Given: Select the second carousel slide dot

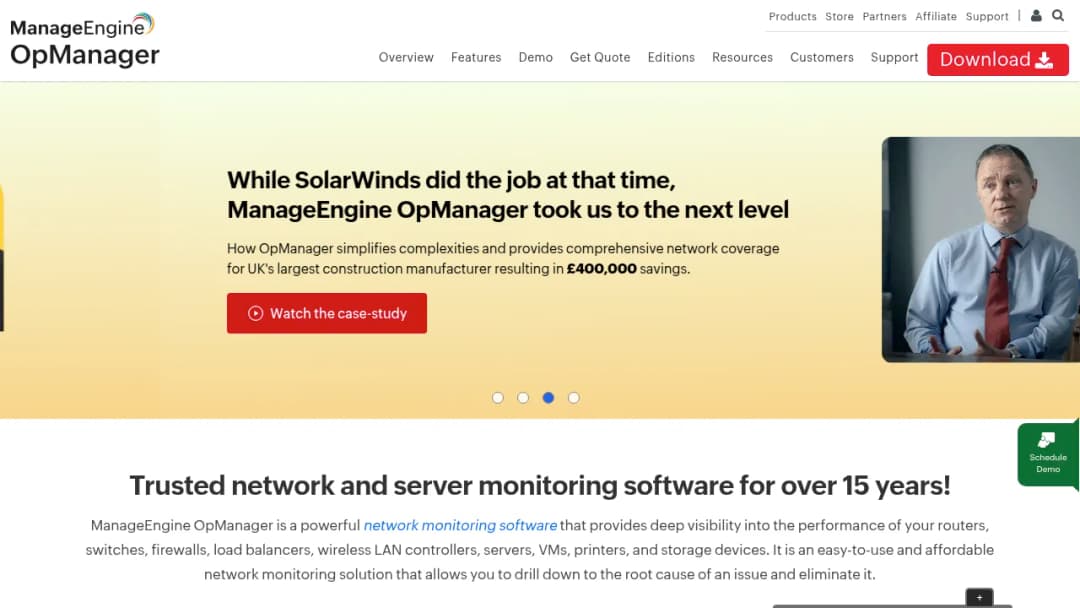Looking at the screenshot, I should 523,398.
